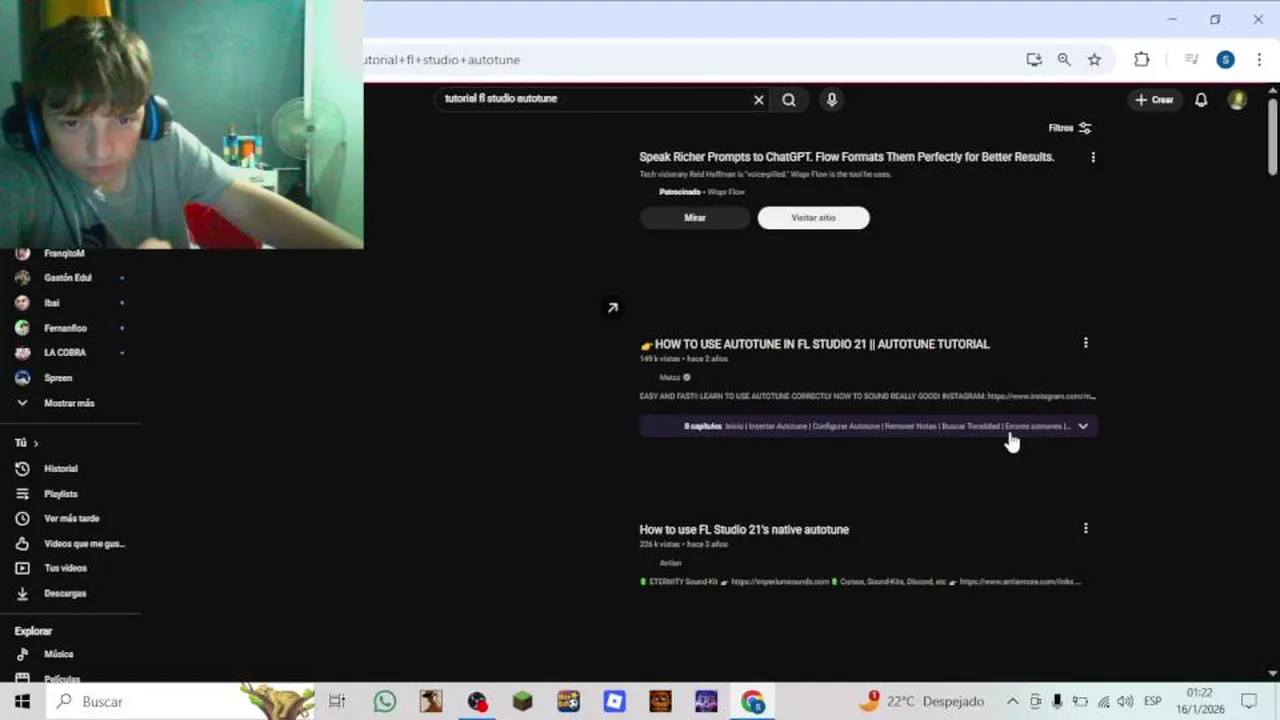Image resolution: width=1280 pixels, height=720 pixels.
Task: Switch to Chrome in the taskbar
Action: [752, 702]
